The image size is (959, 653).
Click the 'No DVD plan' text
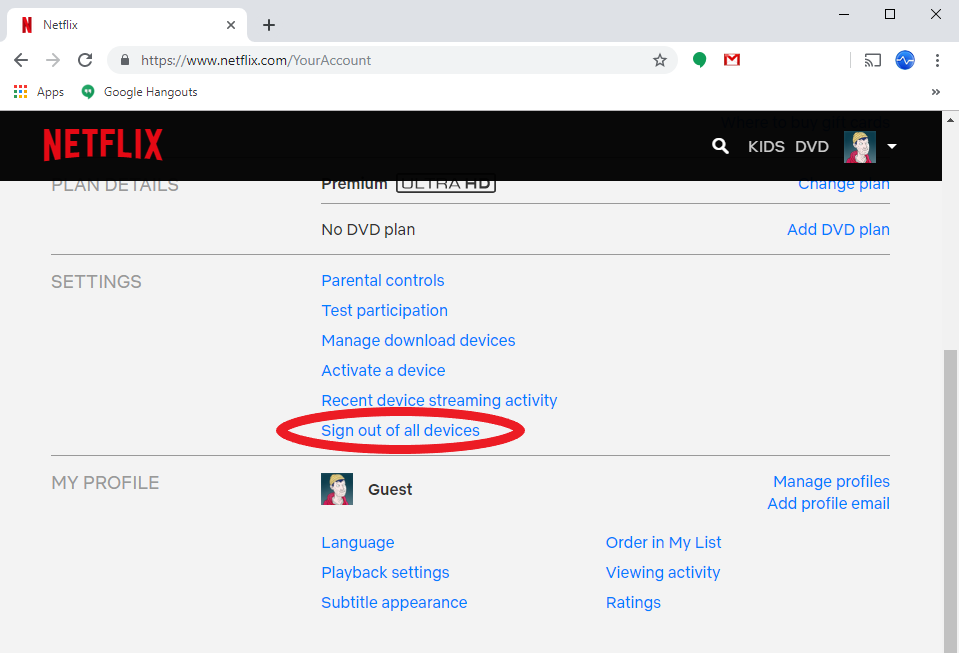[368, 229]
